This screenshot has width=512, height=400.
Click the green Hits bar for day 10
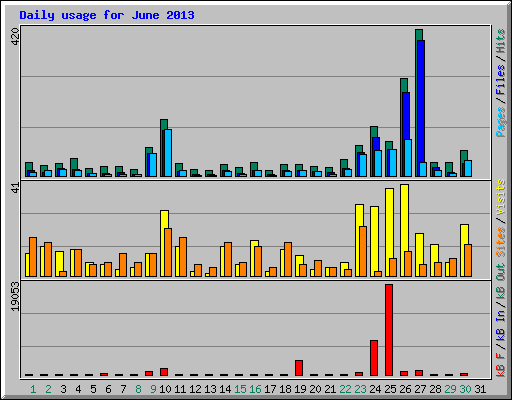point(164,124)
